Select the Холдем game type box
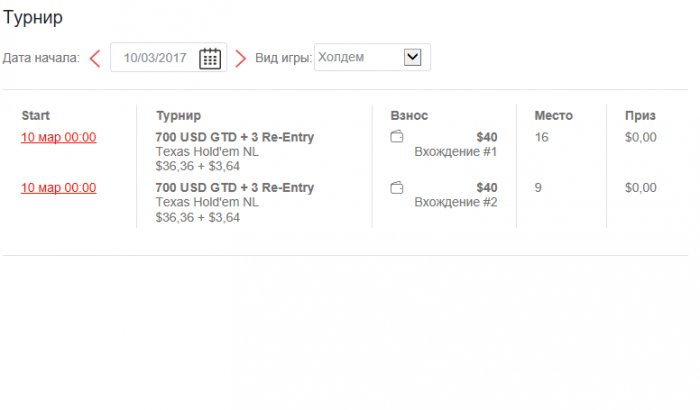Screen dimensions: 700x410 (x=358, y=57)
